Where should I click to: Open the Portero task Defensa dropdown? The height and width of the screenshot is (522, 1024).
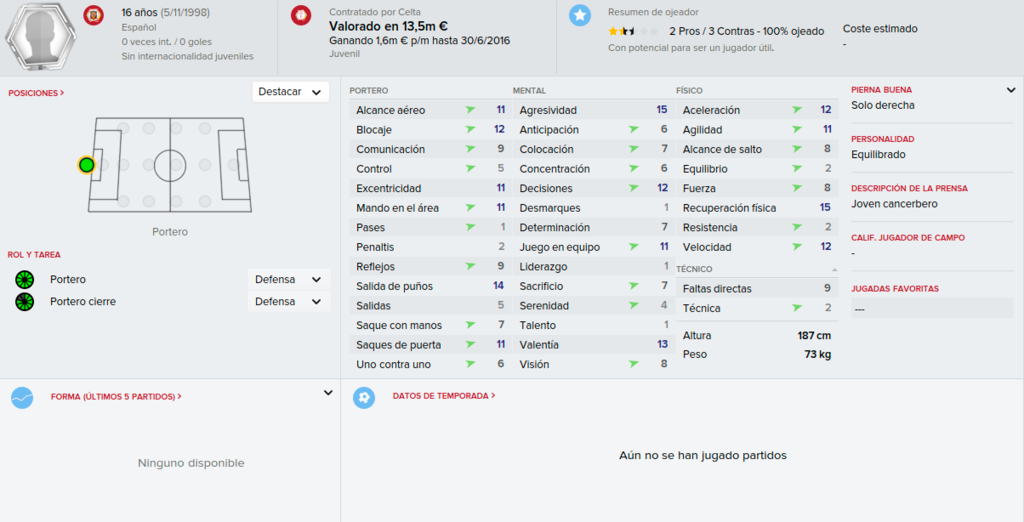pos(289,280)
